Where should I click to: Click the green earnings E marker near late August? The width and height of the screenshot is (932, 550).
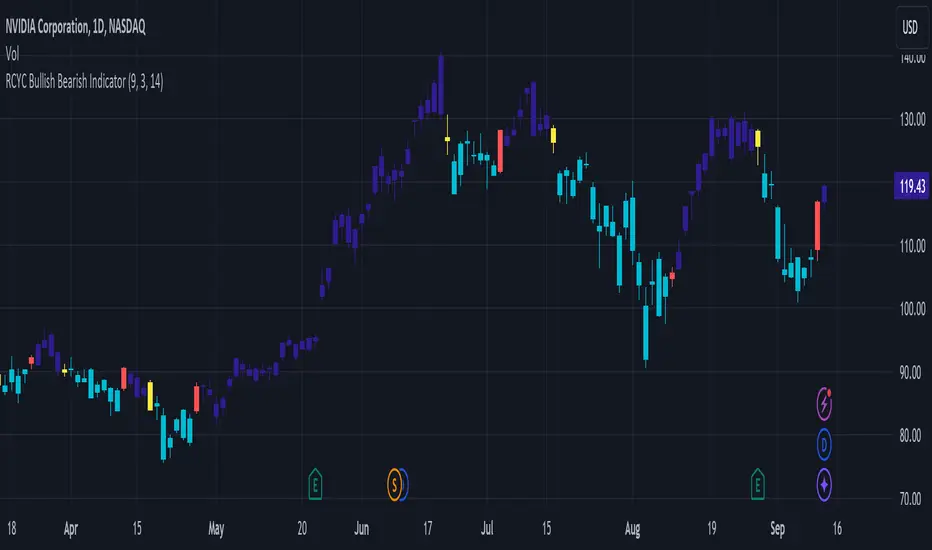pos(757,485)
